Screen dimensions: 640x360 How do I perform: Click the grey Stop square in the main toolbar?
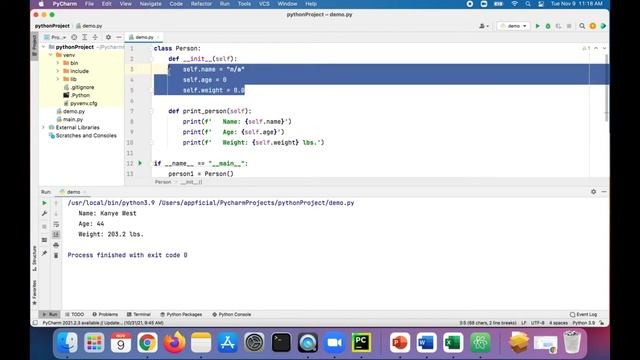(569, 26)
